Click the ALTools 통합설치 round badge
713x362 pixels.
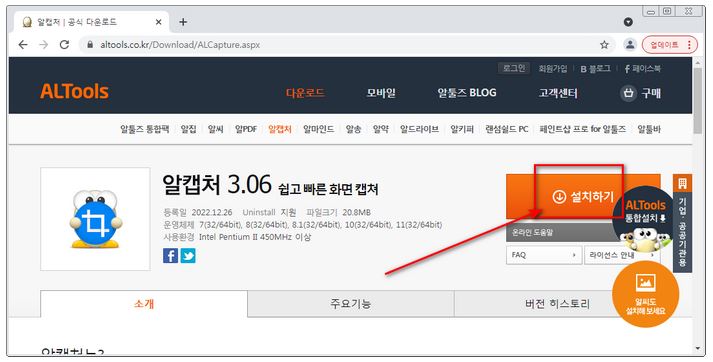point(644,218)
